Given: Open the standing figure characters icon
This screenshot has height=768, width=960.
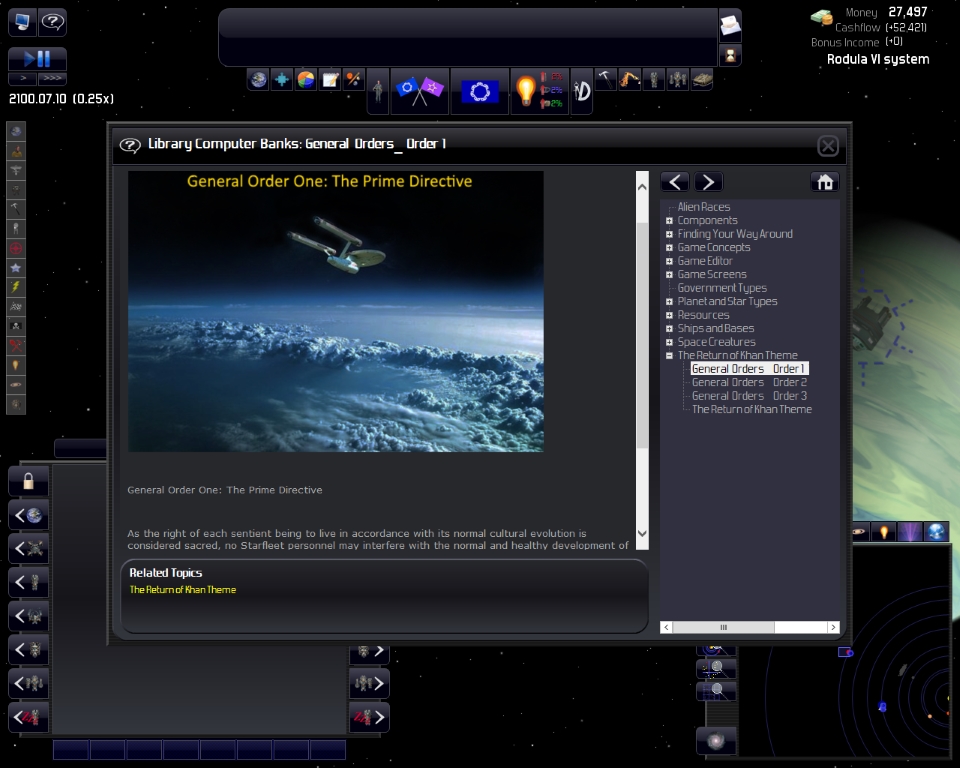Looking at the screenshot, I should coord(378,91).
